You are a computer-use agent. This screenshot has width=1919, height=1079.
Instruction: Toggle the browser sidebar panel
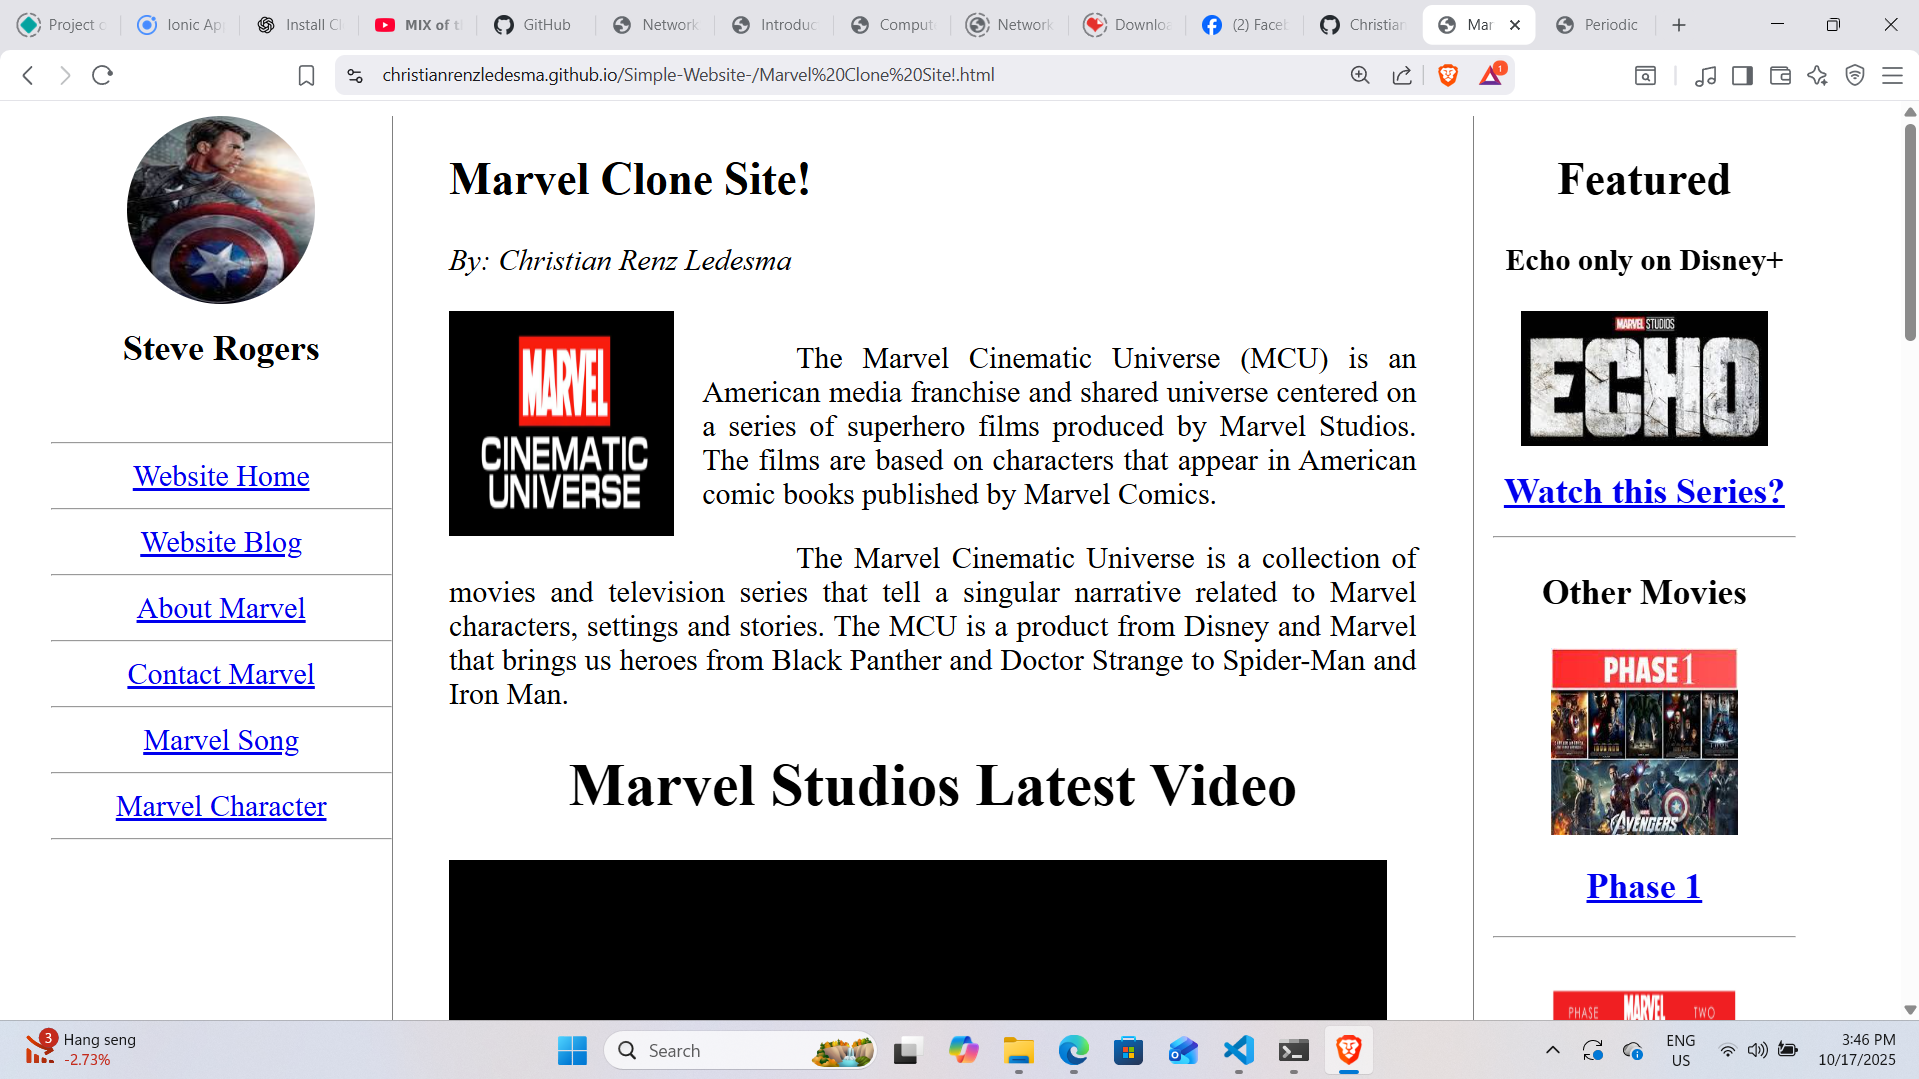click(x=1742, y=75)
